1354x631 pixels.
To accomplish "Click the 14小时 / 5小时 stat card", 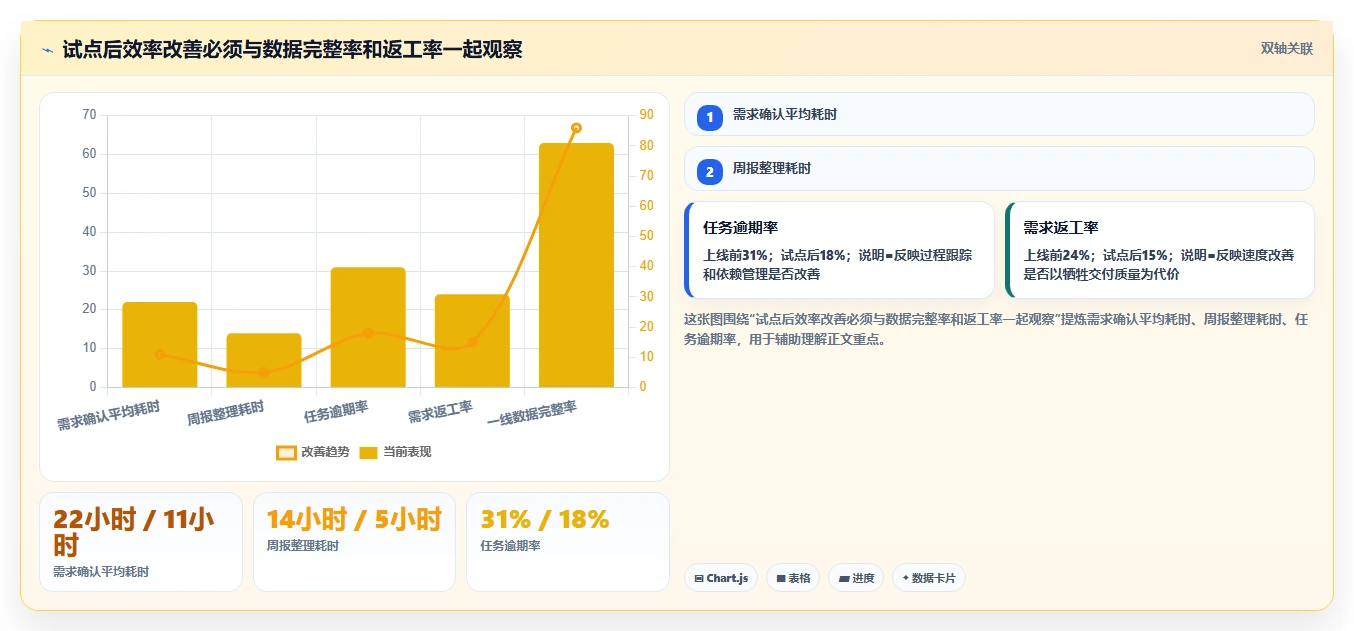I will [x=355, y=542].
